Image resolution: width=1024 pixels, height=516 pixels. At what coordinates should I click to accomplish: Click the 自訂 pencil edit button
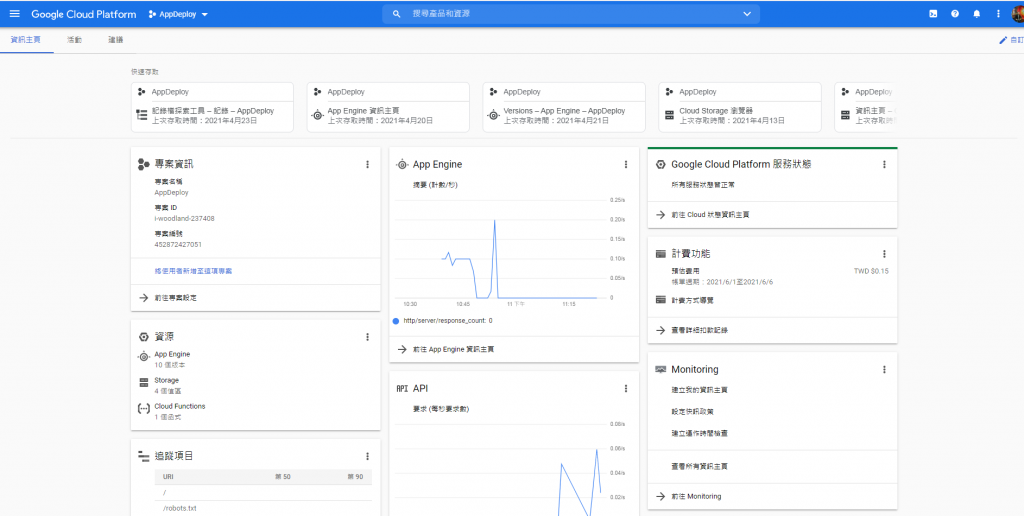pyautogui.click(x=1011, y=40)
